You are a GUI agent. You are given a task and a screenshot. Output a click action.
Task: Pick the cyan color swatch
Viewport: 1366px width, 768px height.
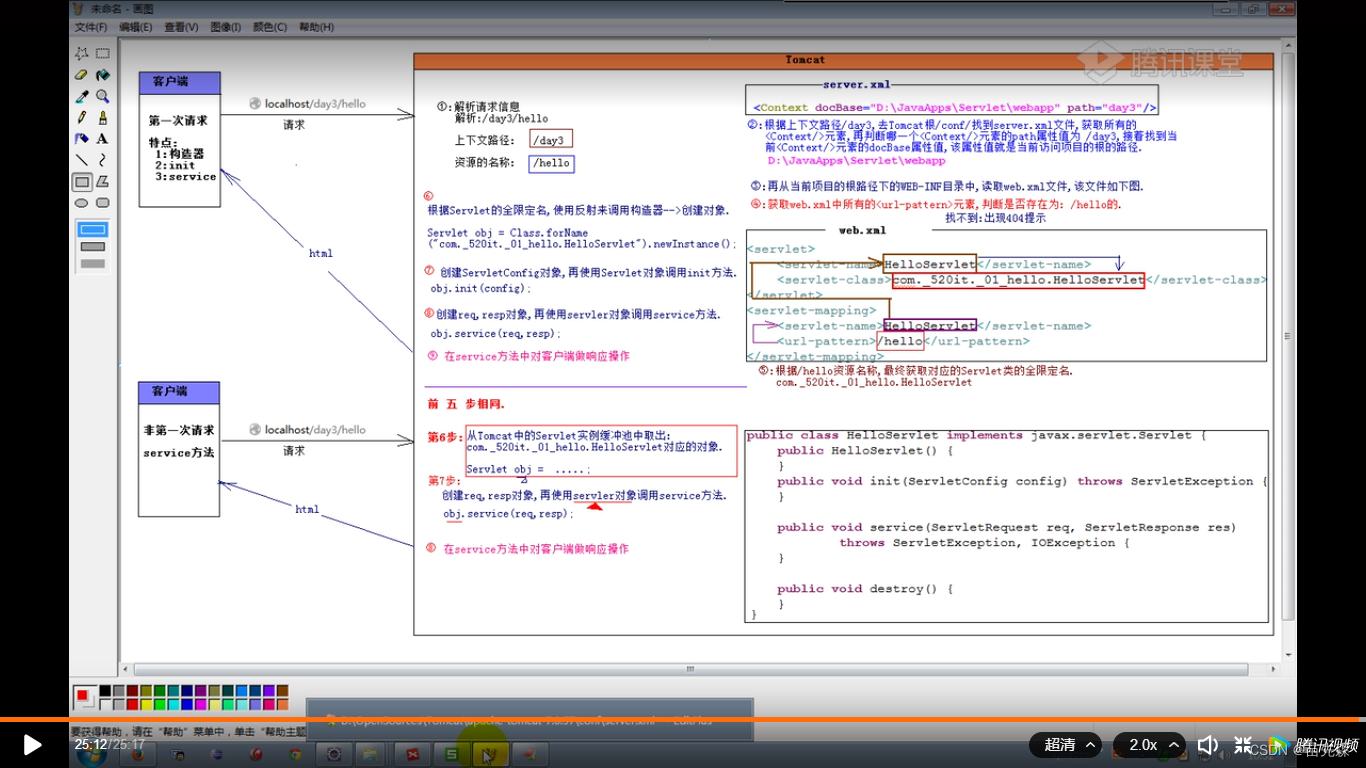(174, 705)
